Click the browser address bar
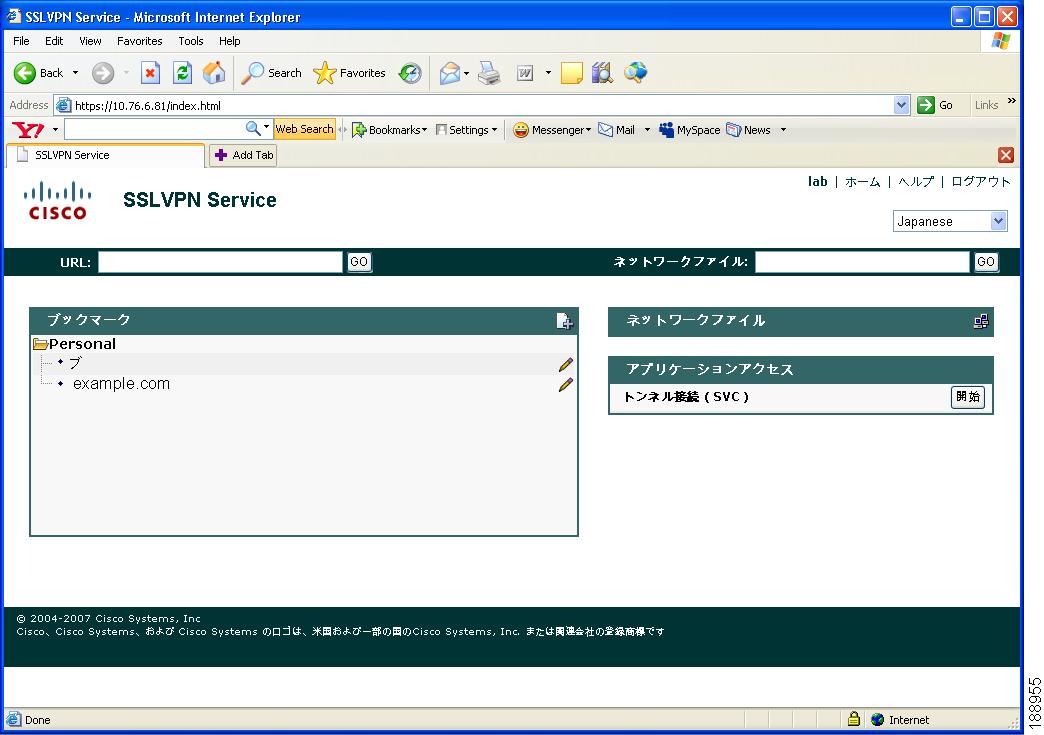 pyautogui.click(x=475, y=105)
